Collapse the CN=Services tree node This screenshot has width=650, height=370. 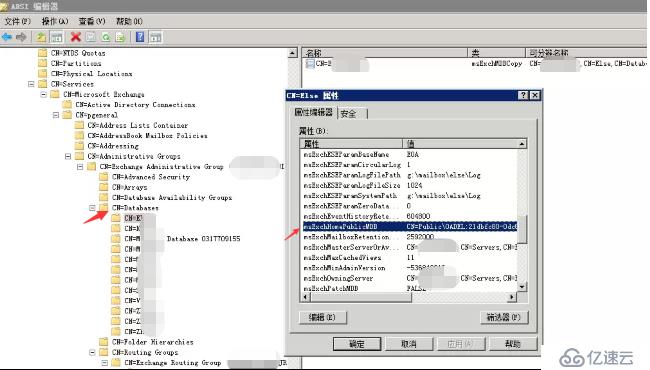coord(31,84)
